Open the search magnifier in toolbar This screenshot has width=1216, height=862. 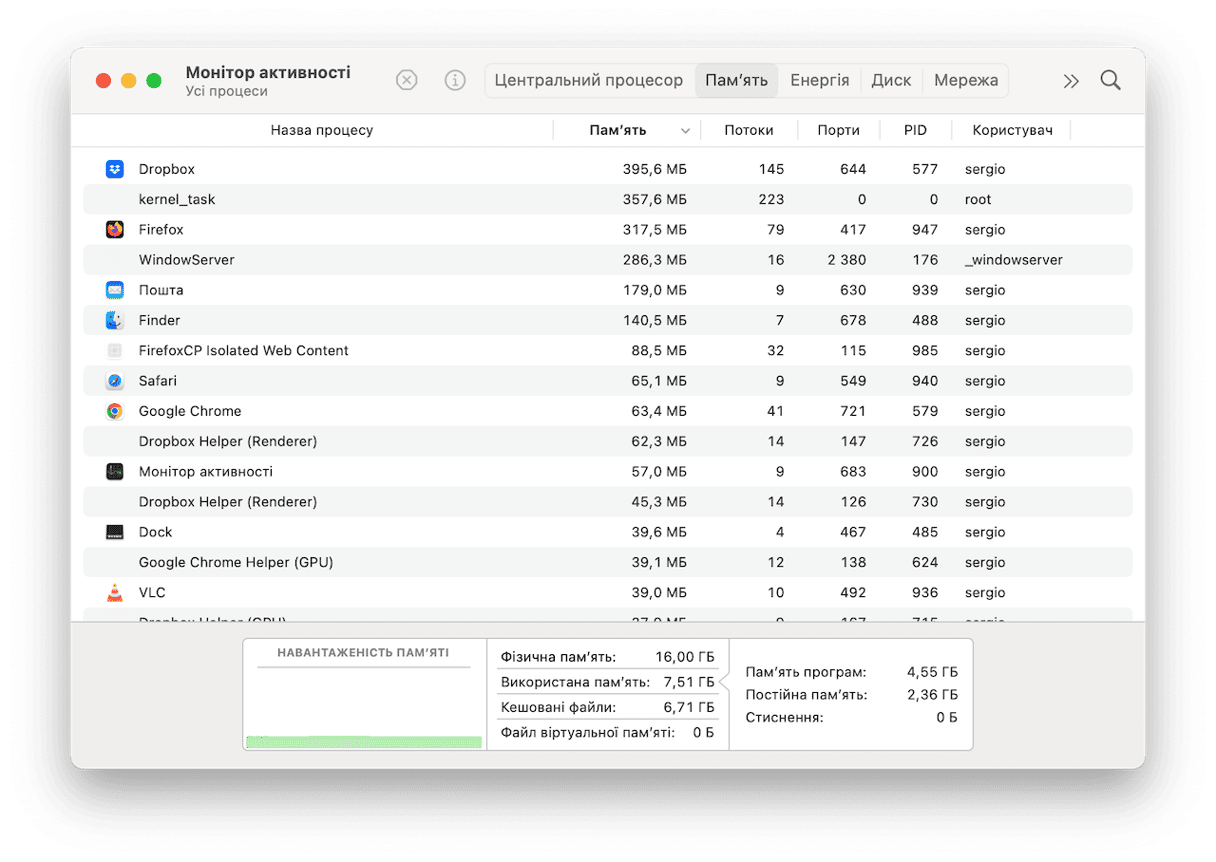(1110, 80)
